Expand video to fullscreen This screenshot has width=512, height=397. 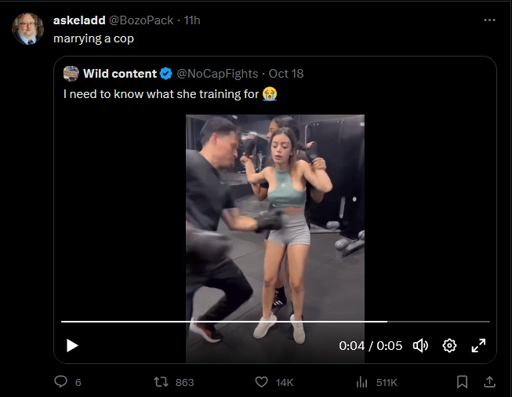pyautogui.click(x=478, y=346)
